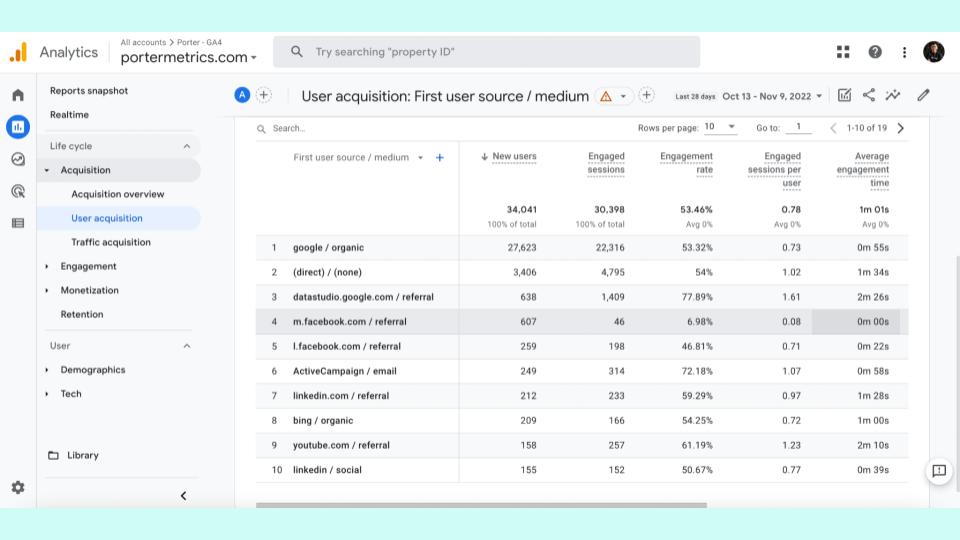The image size is (960, 540).
Task: Open the more options vertical dots
Action: [904, 52]
